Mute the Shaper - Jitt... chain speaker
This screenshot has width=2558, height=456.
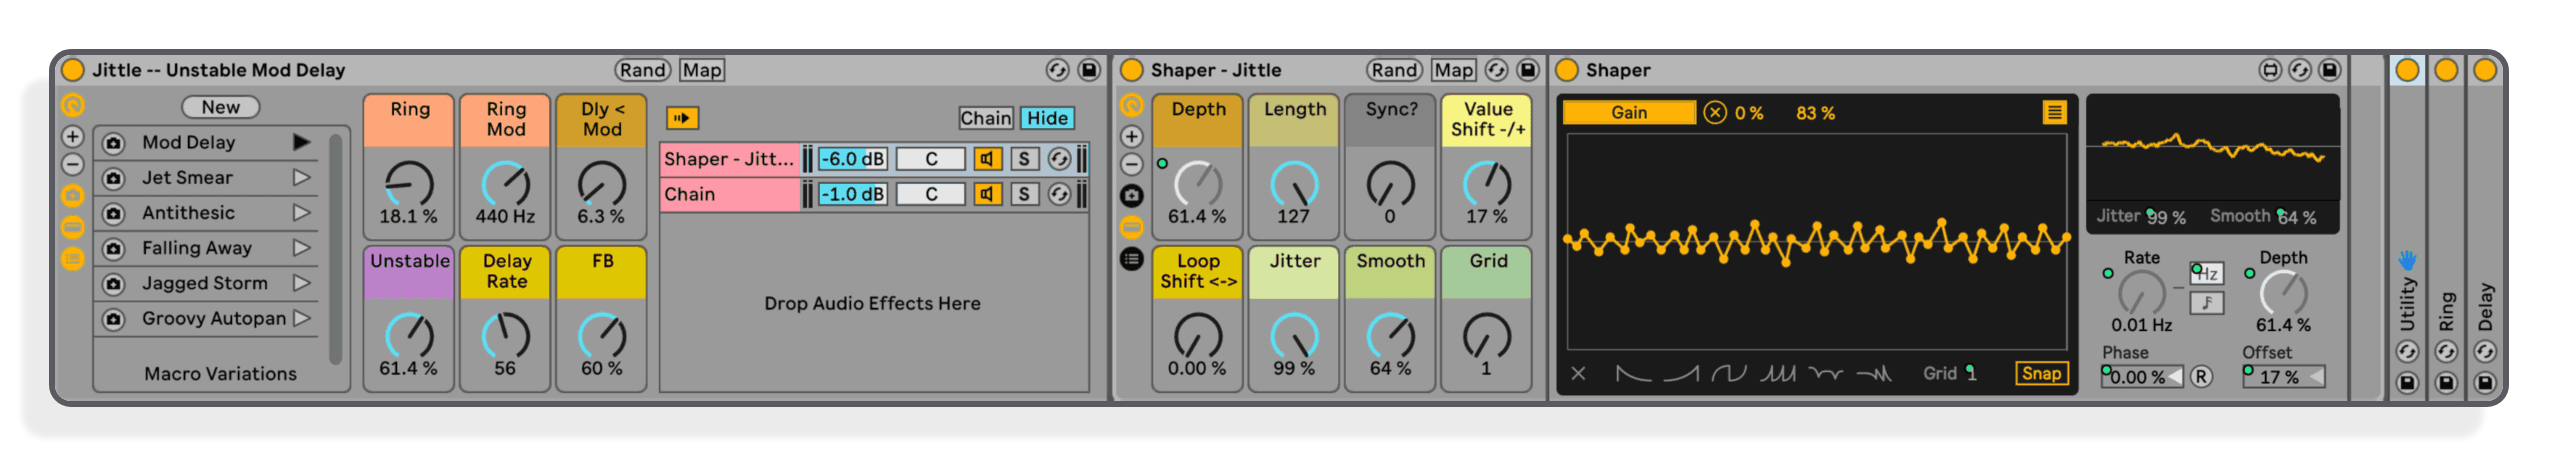[x=987, y=159]
